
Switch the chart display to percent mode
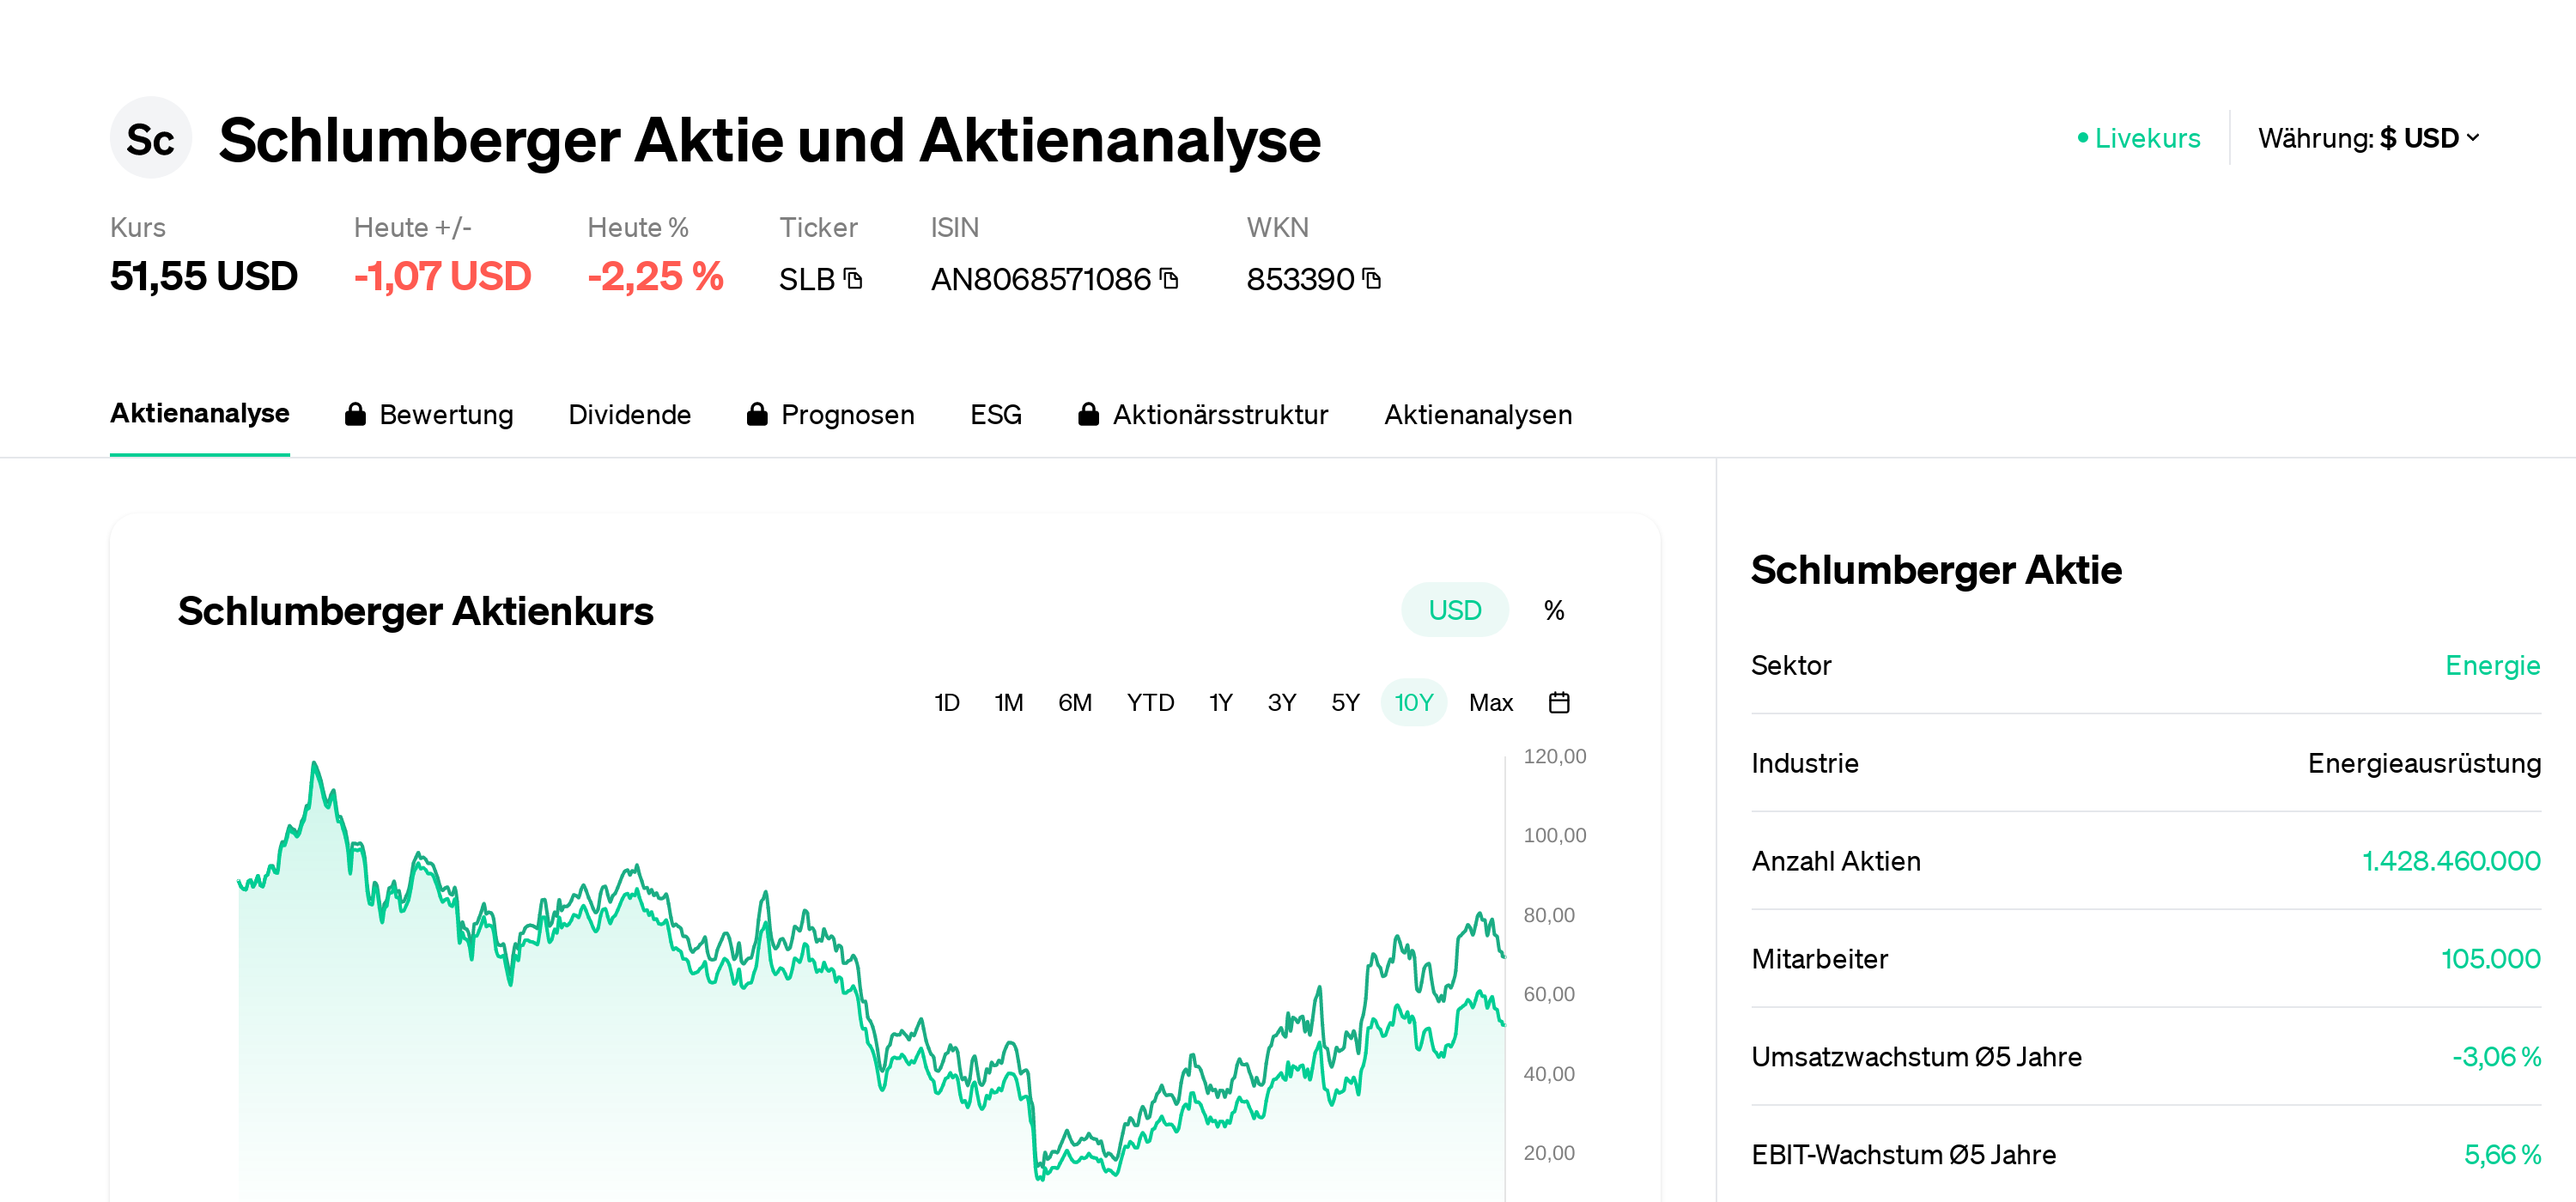[1553, 609]
